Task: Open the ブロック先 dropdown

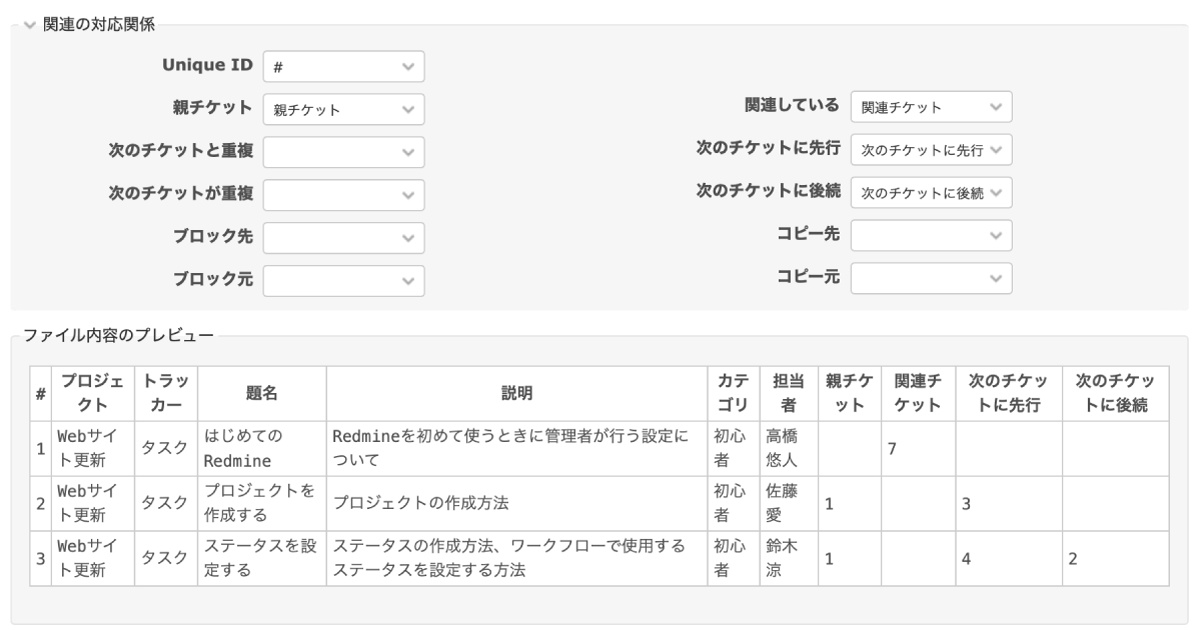Action: (343, 238)
